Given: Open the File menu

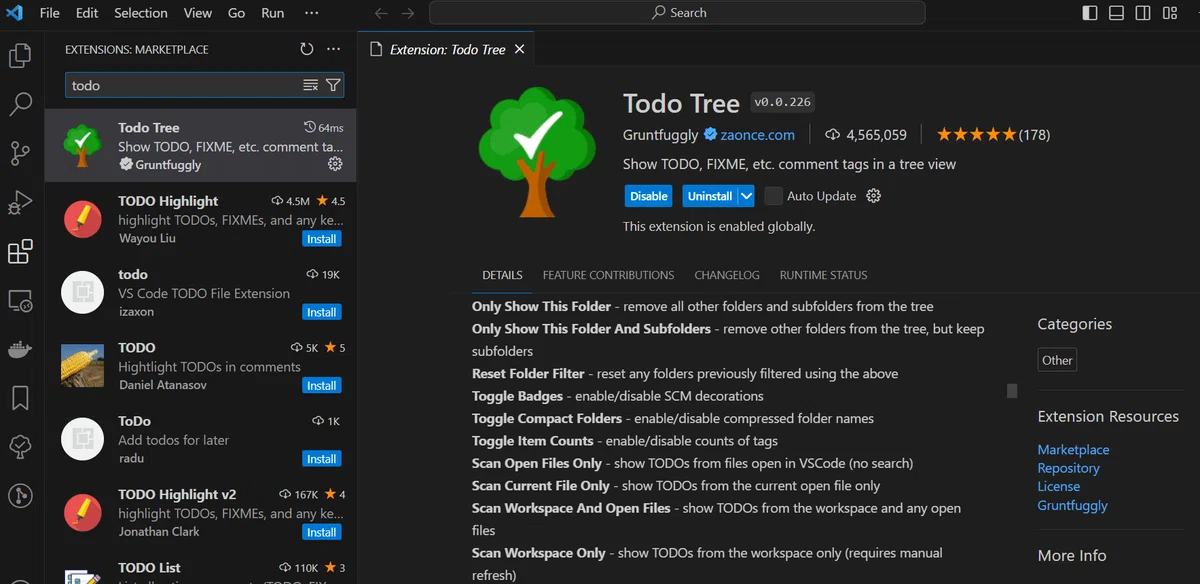Looking at the screenshot, I should click(50, 13).
